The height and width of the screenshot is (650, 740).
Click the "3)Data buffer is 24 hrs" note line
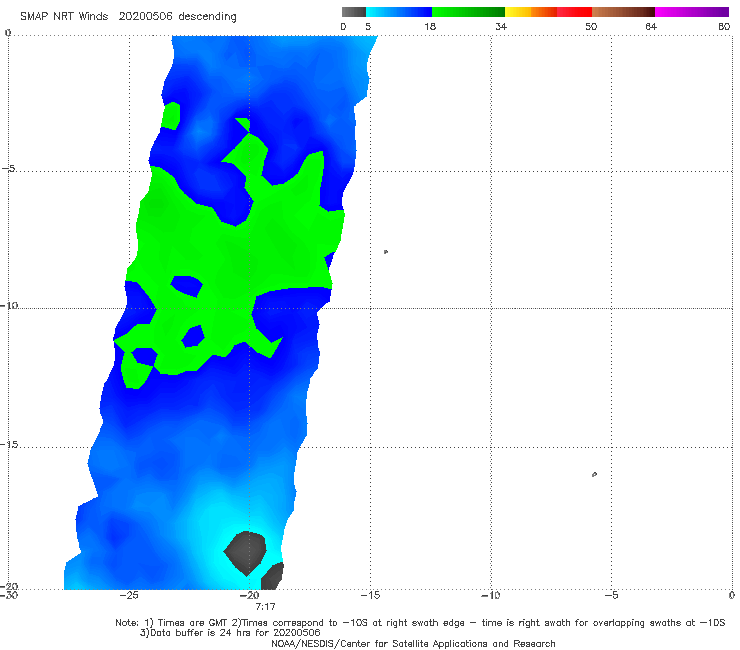click(230, 633)
